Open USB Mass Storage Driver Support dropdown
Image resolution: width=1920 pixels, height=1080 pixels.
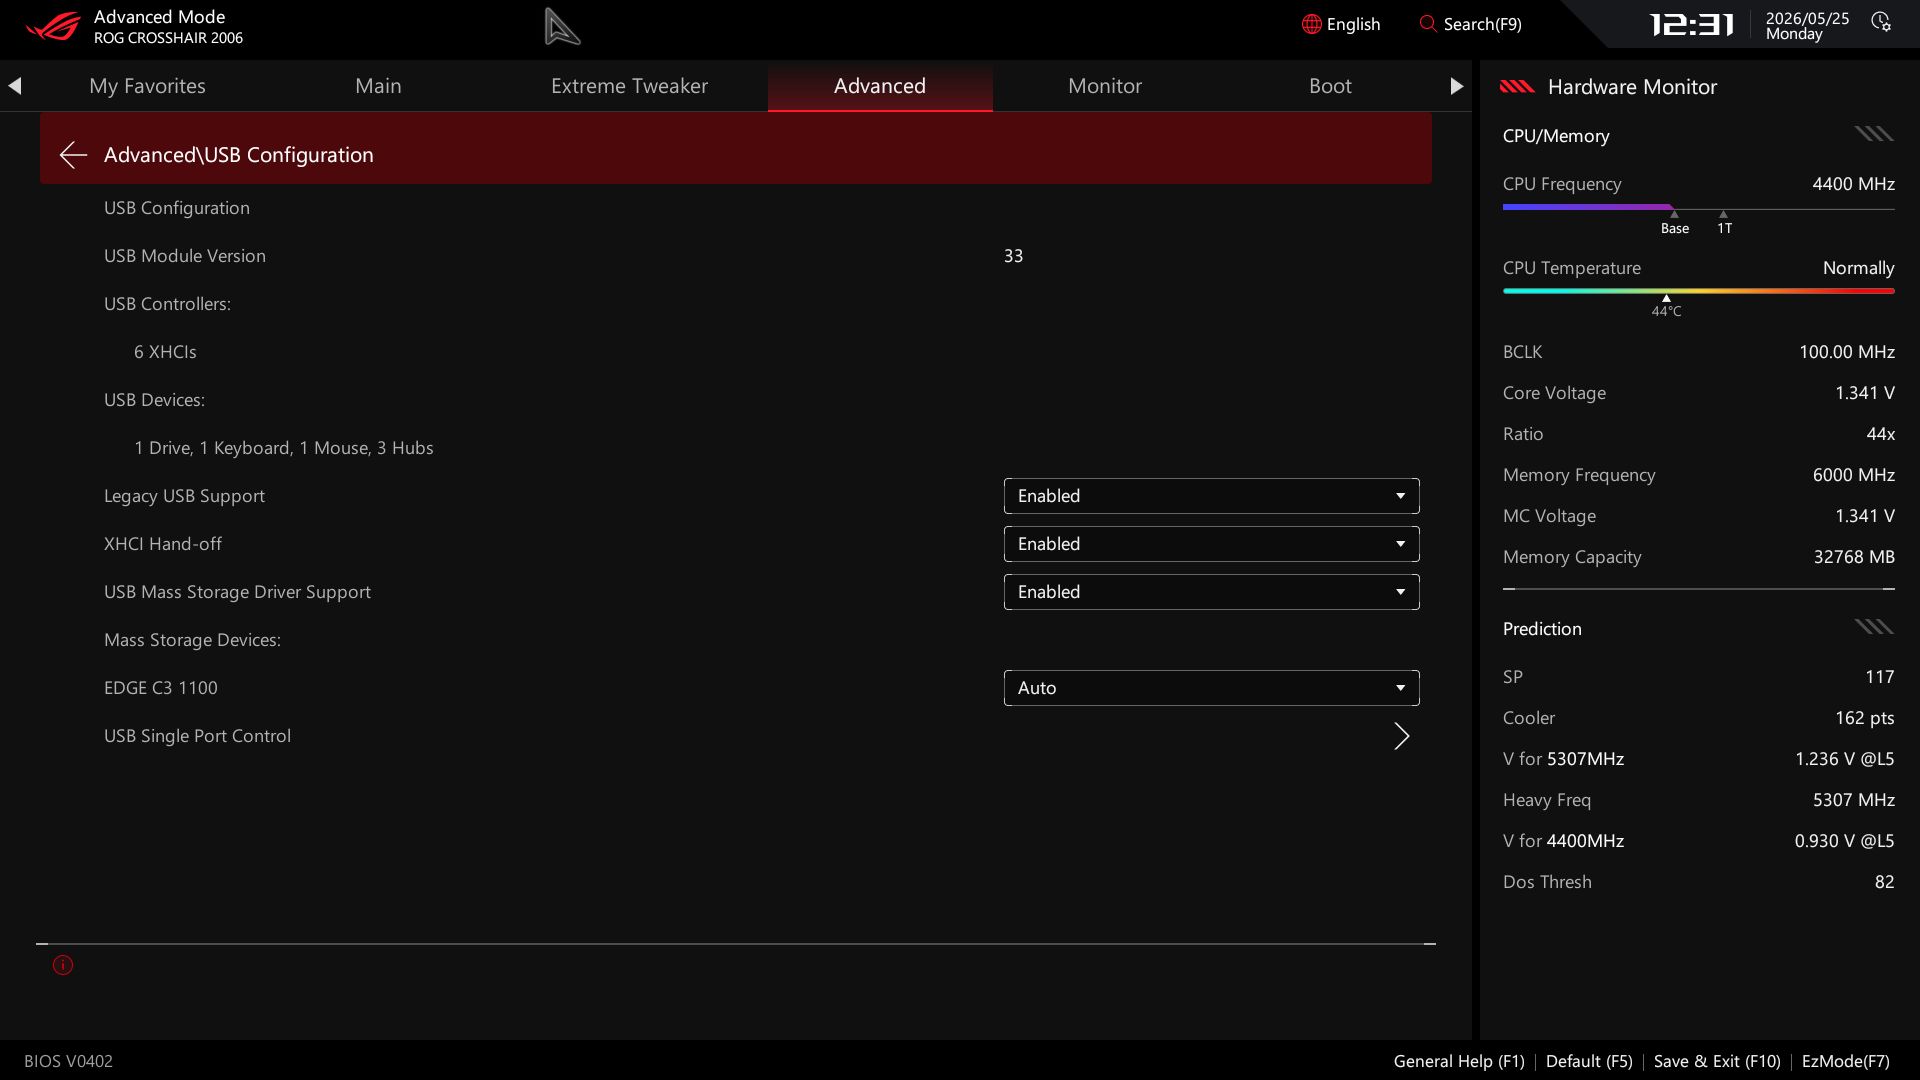tap(1211, 592)
